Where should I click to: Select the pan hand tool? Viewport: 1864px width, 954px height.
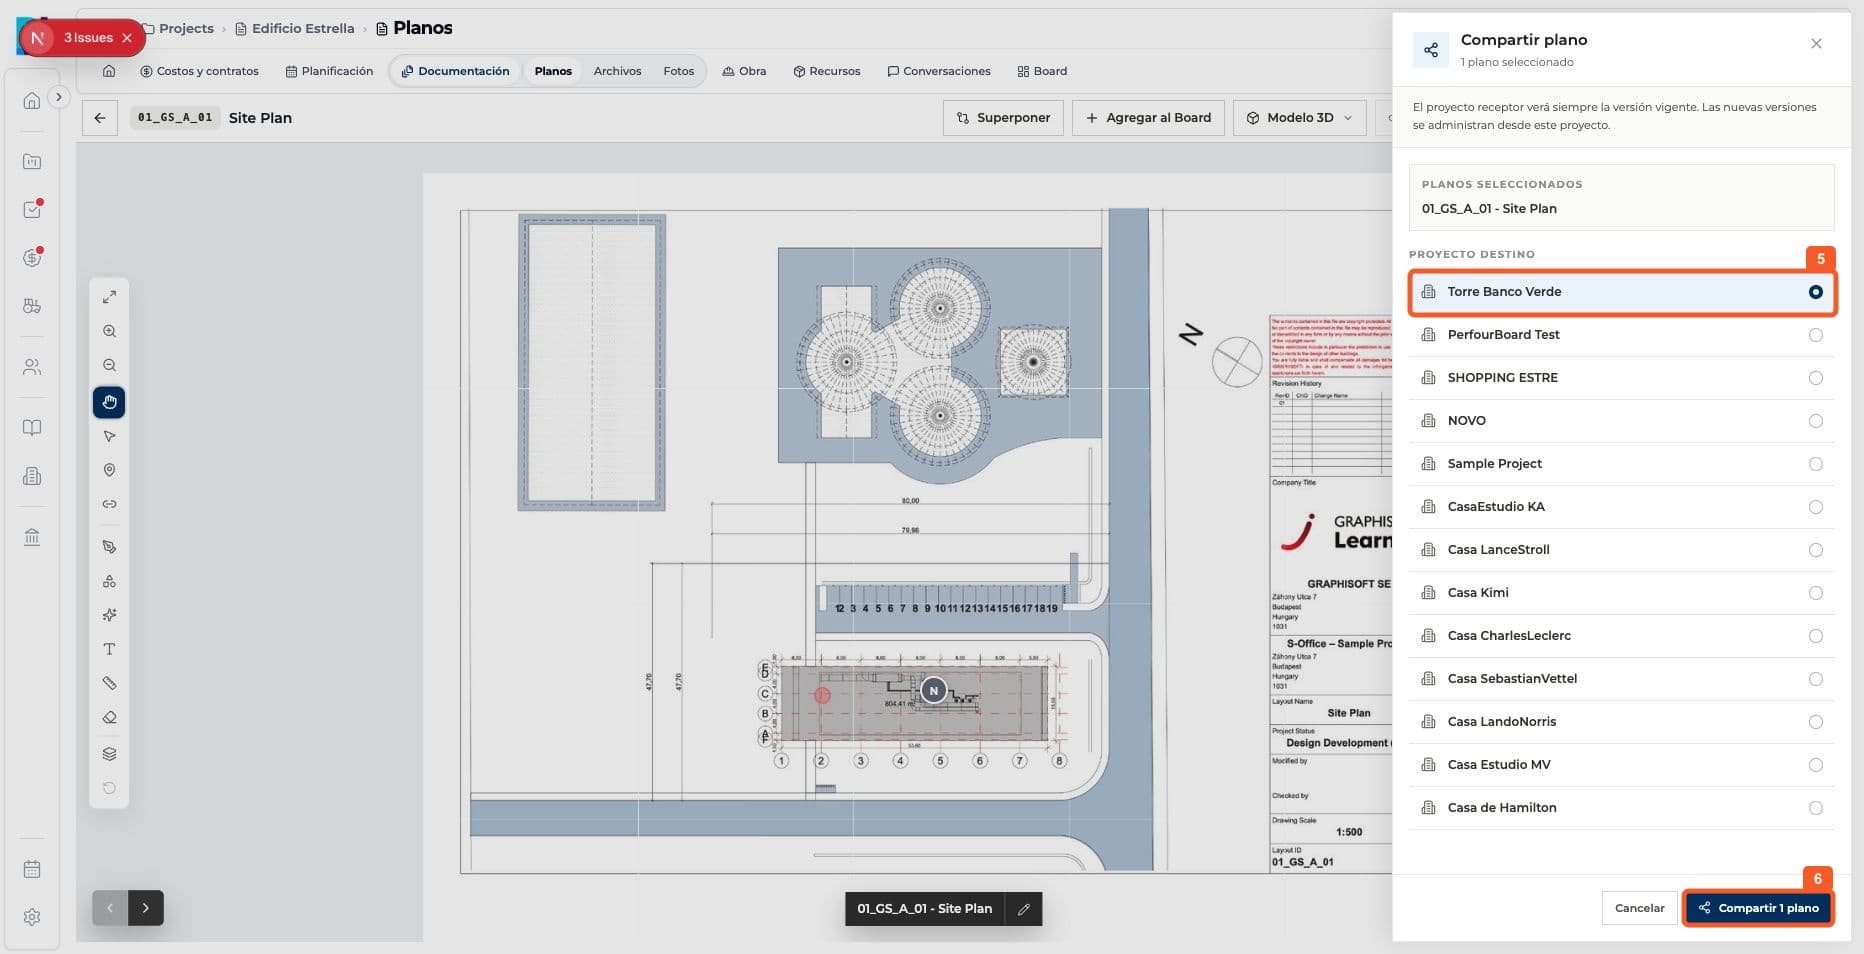pos(109,402)
